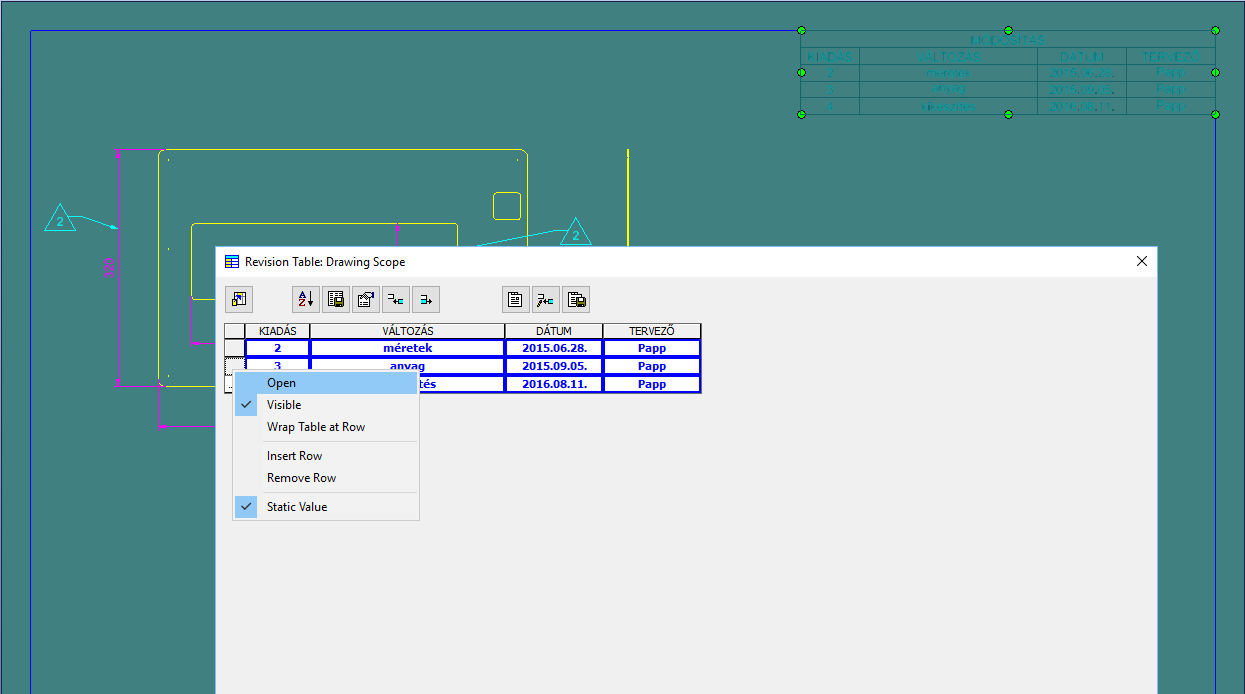This screenshot has width=1245, height=694.
Task: Click the TERVEZŐ column header
Action: pyautogui.click(x=651, y=330)
